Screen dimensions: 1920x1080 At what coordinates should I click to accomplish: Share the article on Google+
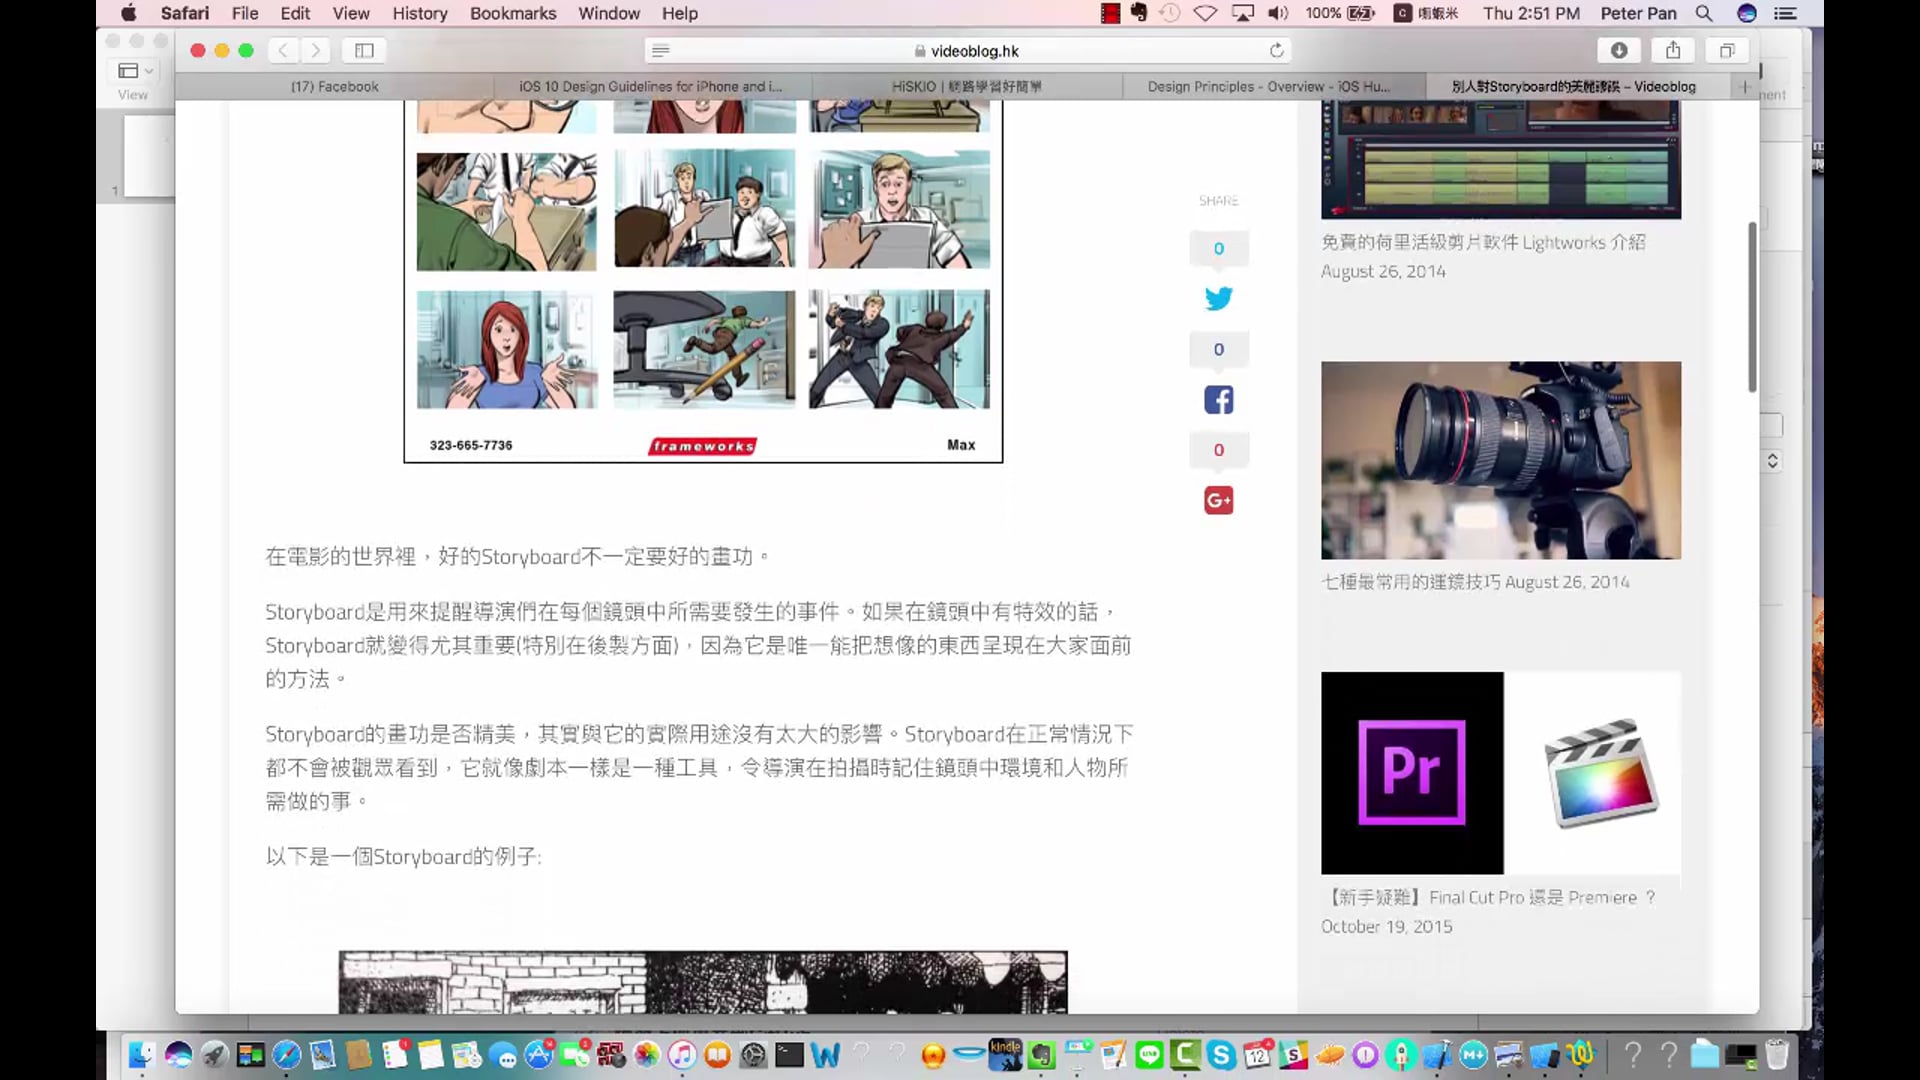coord(1218,500)
